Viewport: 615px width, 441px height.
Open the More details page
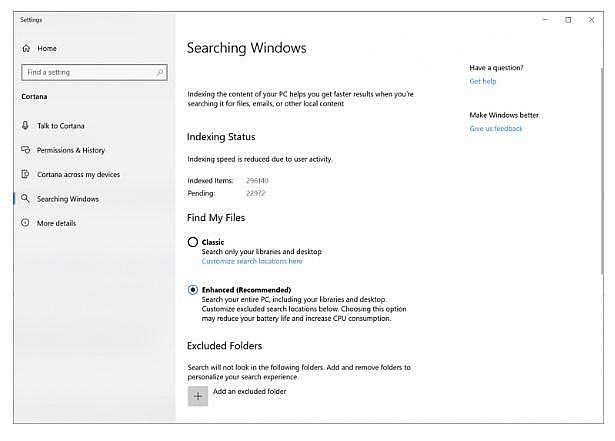56,223
